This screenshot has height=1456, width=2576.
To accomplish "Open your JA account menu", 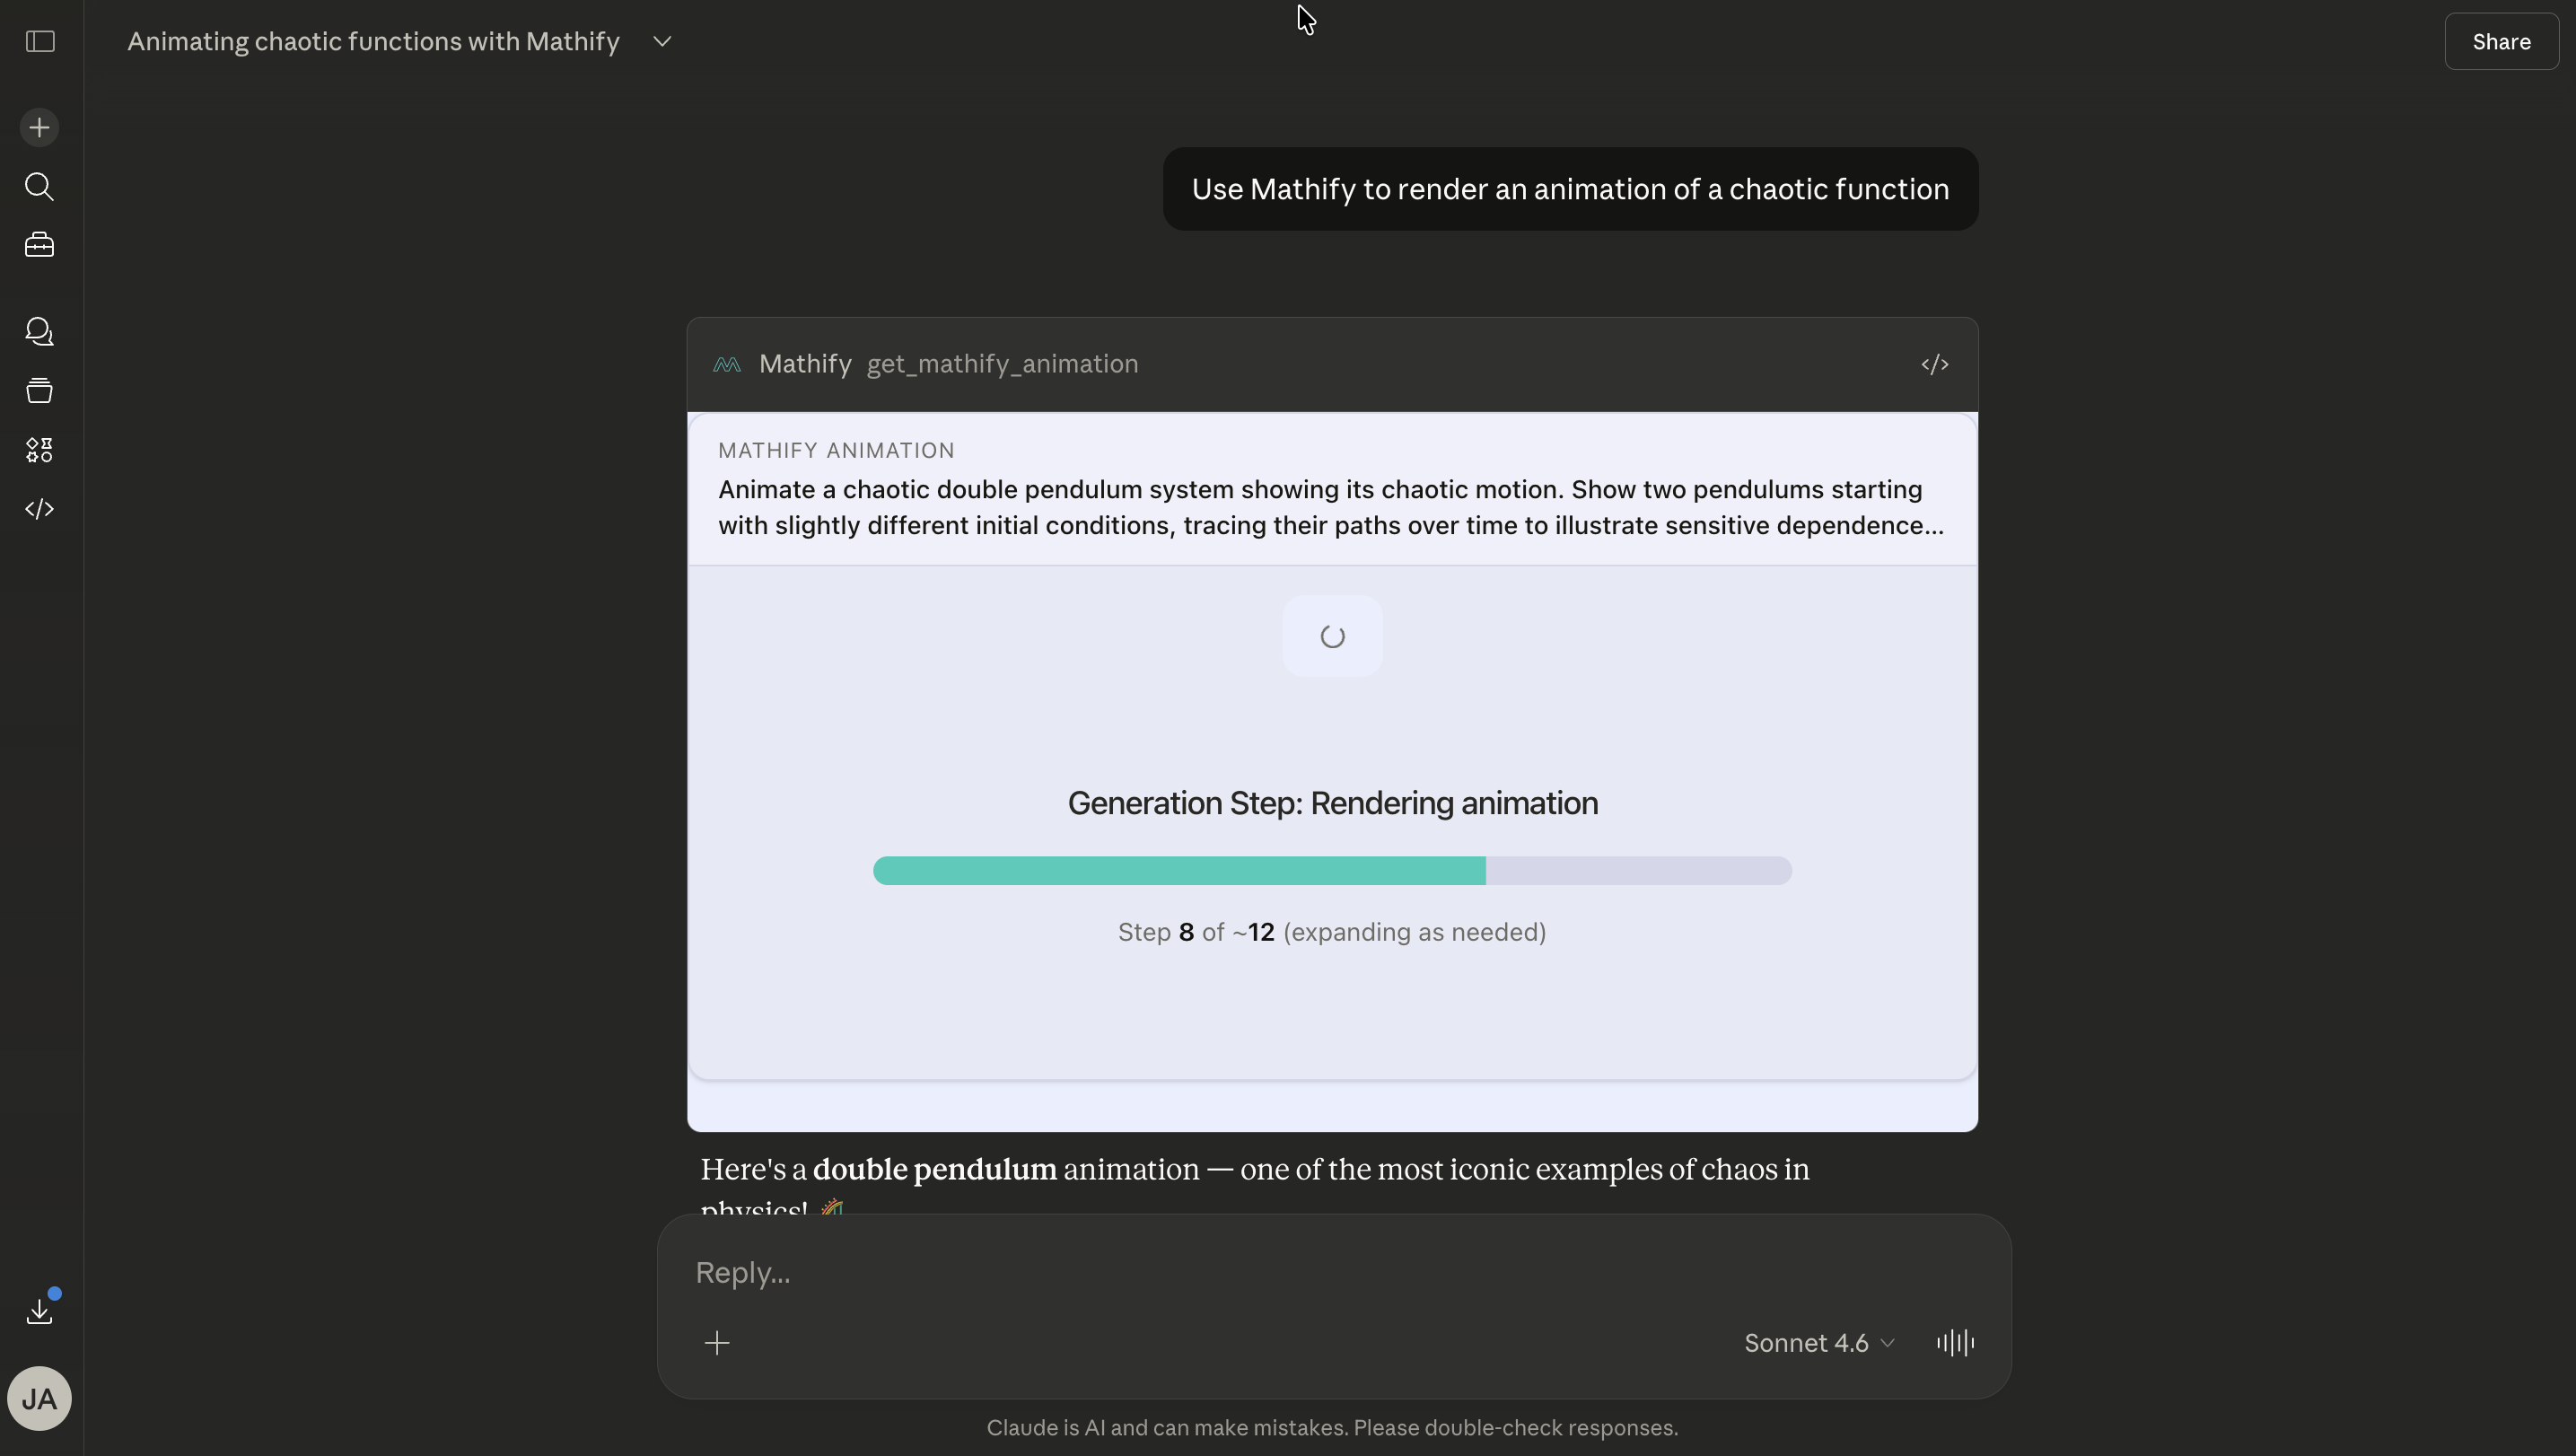I will pos(39,1399).
